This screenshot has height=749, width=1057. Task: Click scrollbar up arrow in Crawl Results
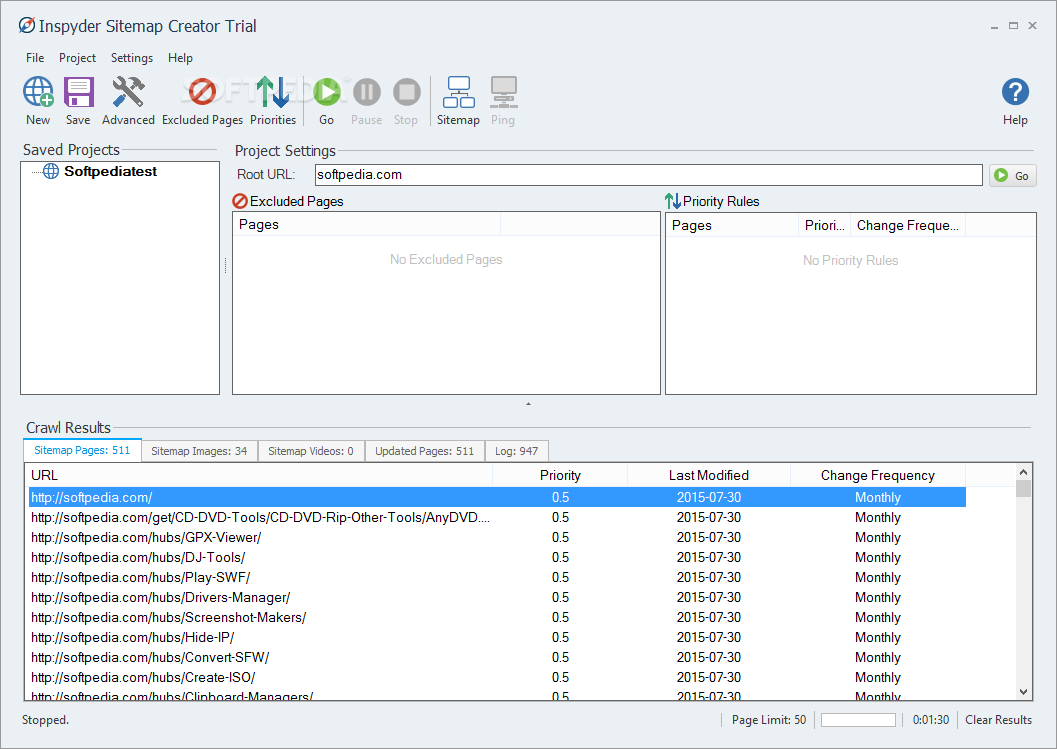coord(1023,472)
